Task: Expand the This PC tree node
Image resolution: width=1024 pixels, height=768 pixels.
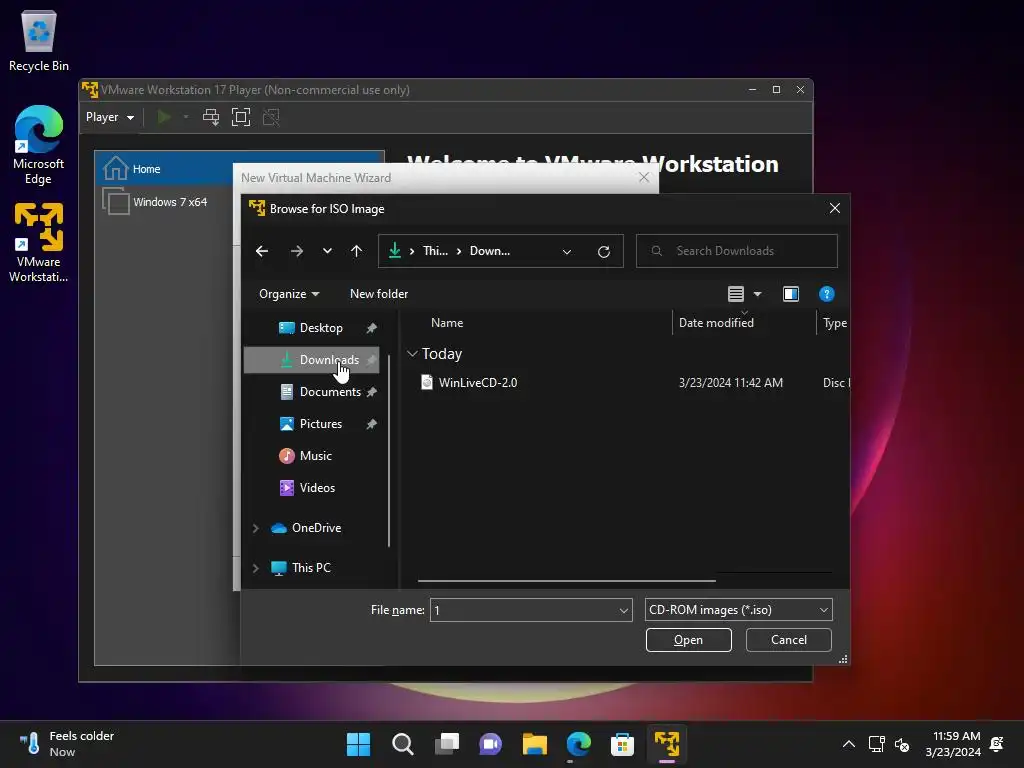Action: click(256, 568)
